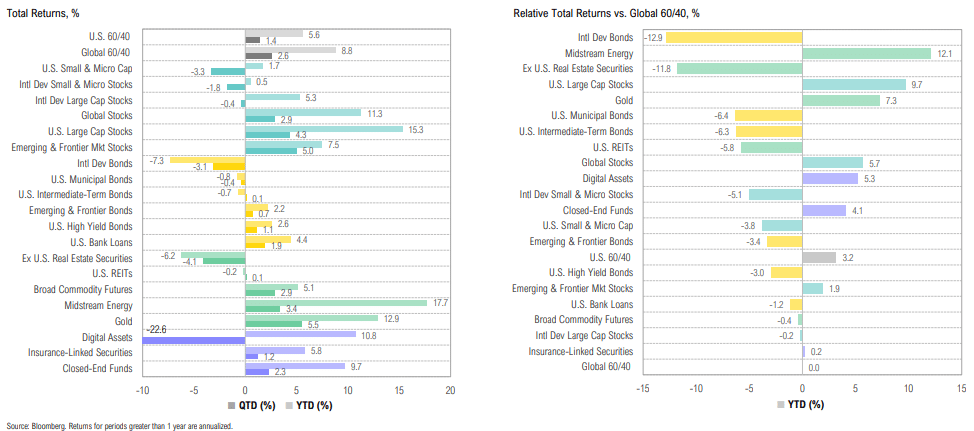
Task: Click the Global 60/40 8.8 YTD bar
Action: pyautogui.click(x=291, y=50)
